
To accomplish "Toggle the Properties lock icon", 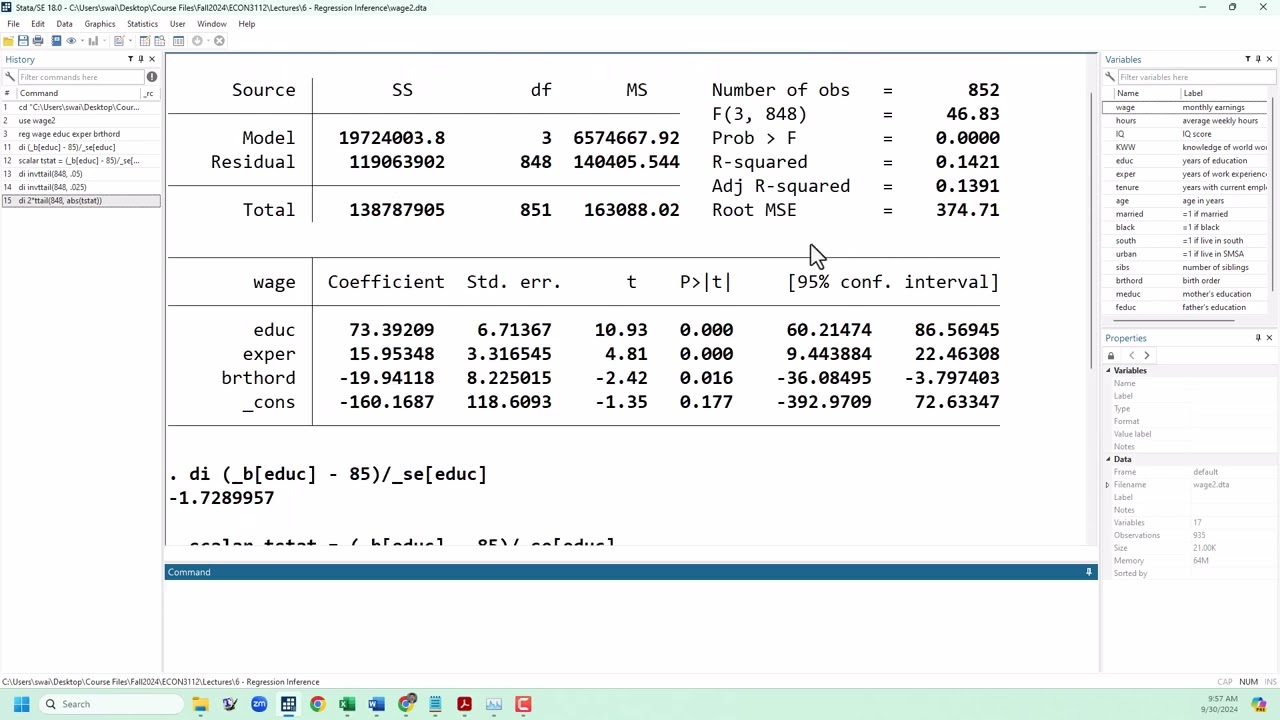I will (x=1110, y=355).
